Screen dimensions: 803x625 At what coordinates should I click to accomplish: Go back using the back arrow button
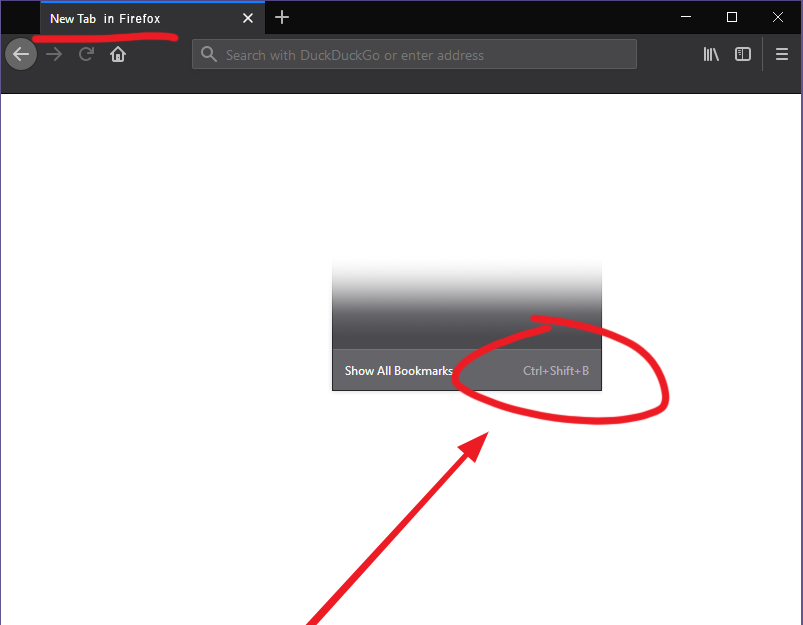click(21, 54)
